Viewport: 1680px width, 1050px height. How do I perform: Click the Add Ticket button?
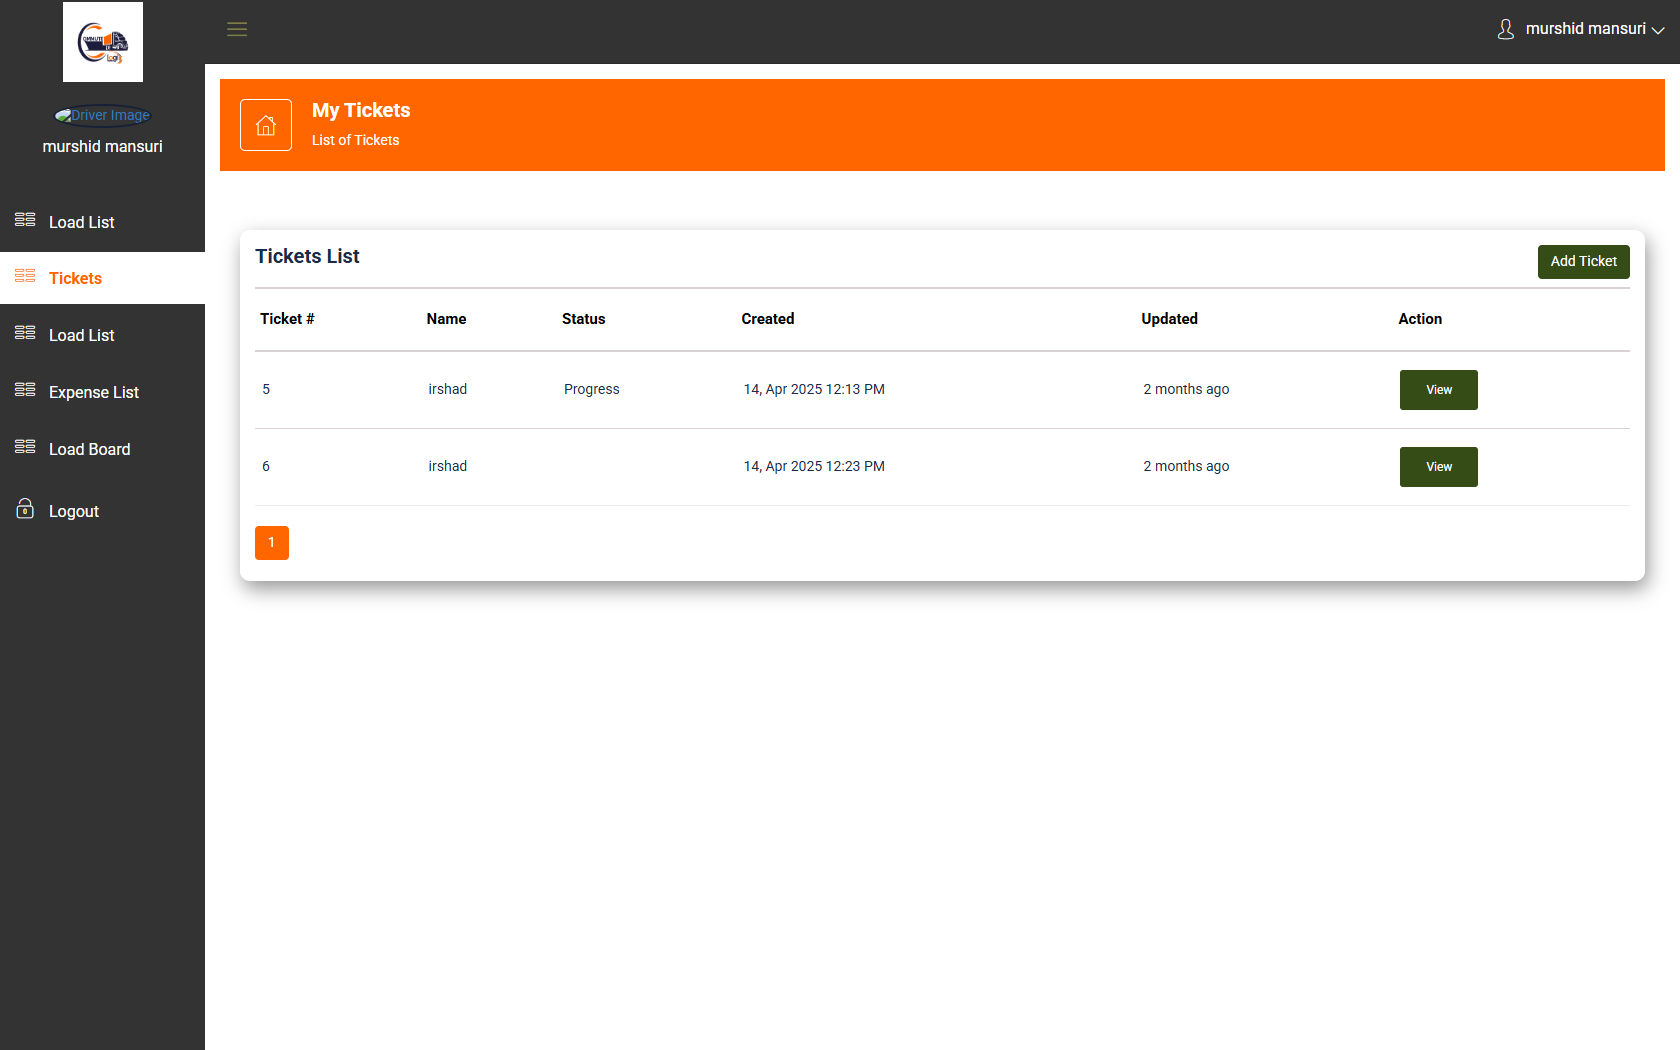point(1583,262)
